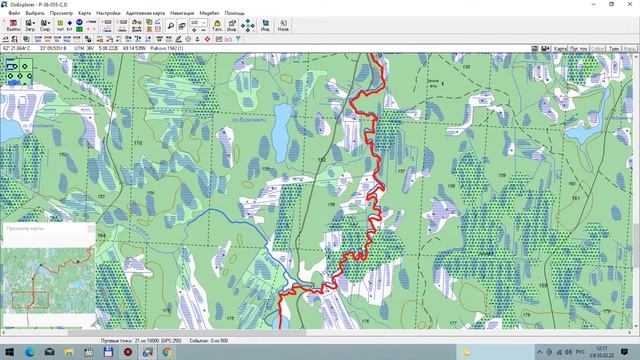Open the Windows Start menu
Viewport: 640px width, 360px height.
coord(9,352)
